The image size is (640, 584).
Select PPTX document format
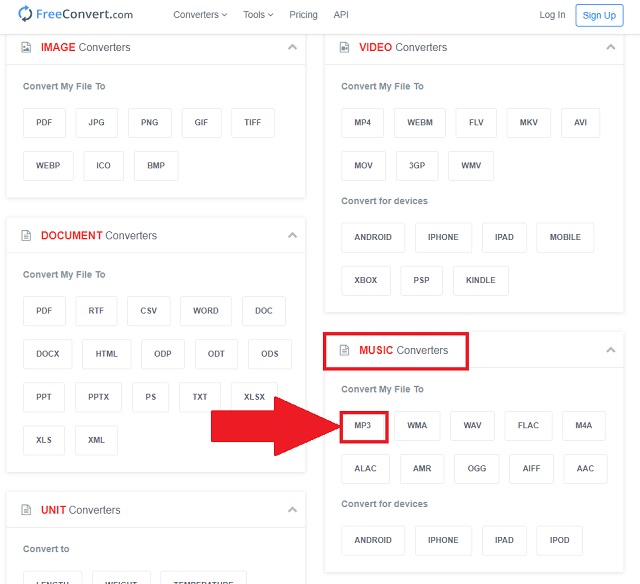tap(98, 397)
